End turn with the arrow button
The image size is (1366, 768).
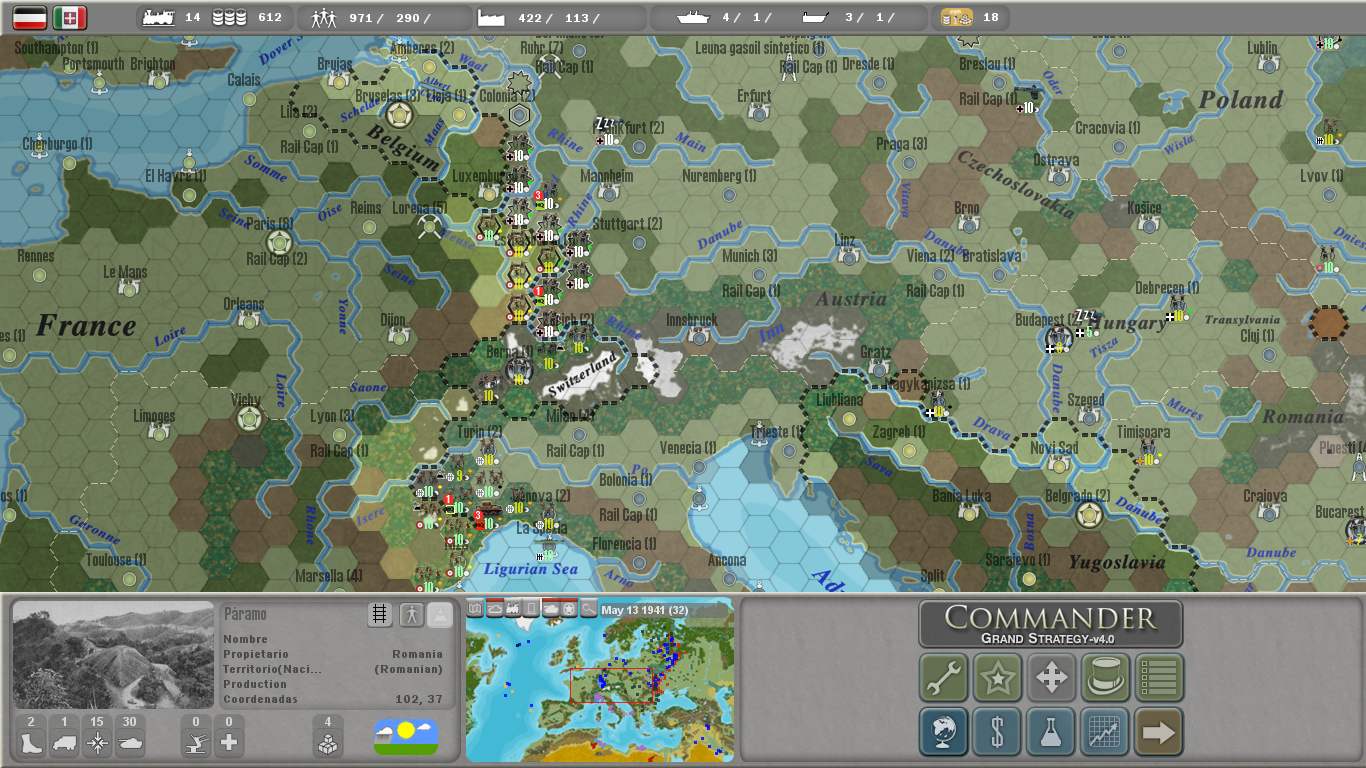[1160, 732]
